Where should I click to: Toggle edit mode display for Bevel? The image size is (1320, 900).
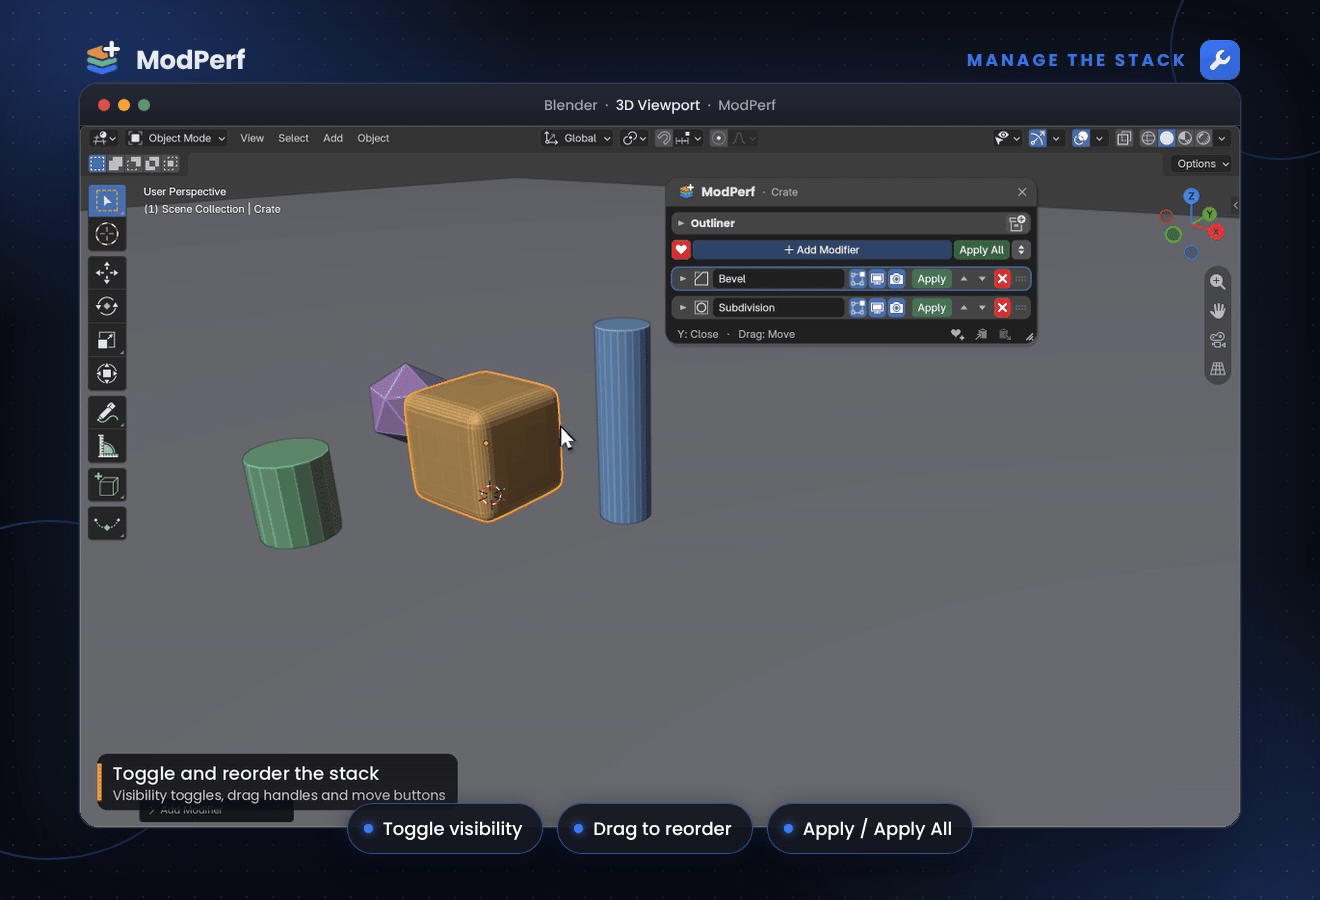[857, 279]
